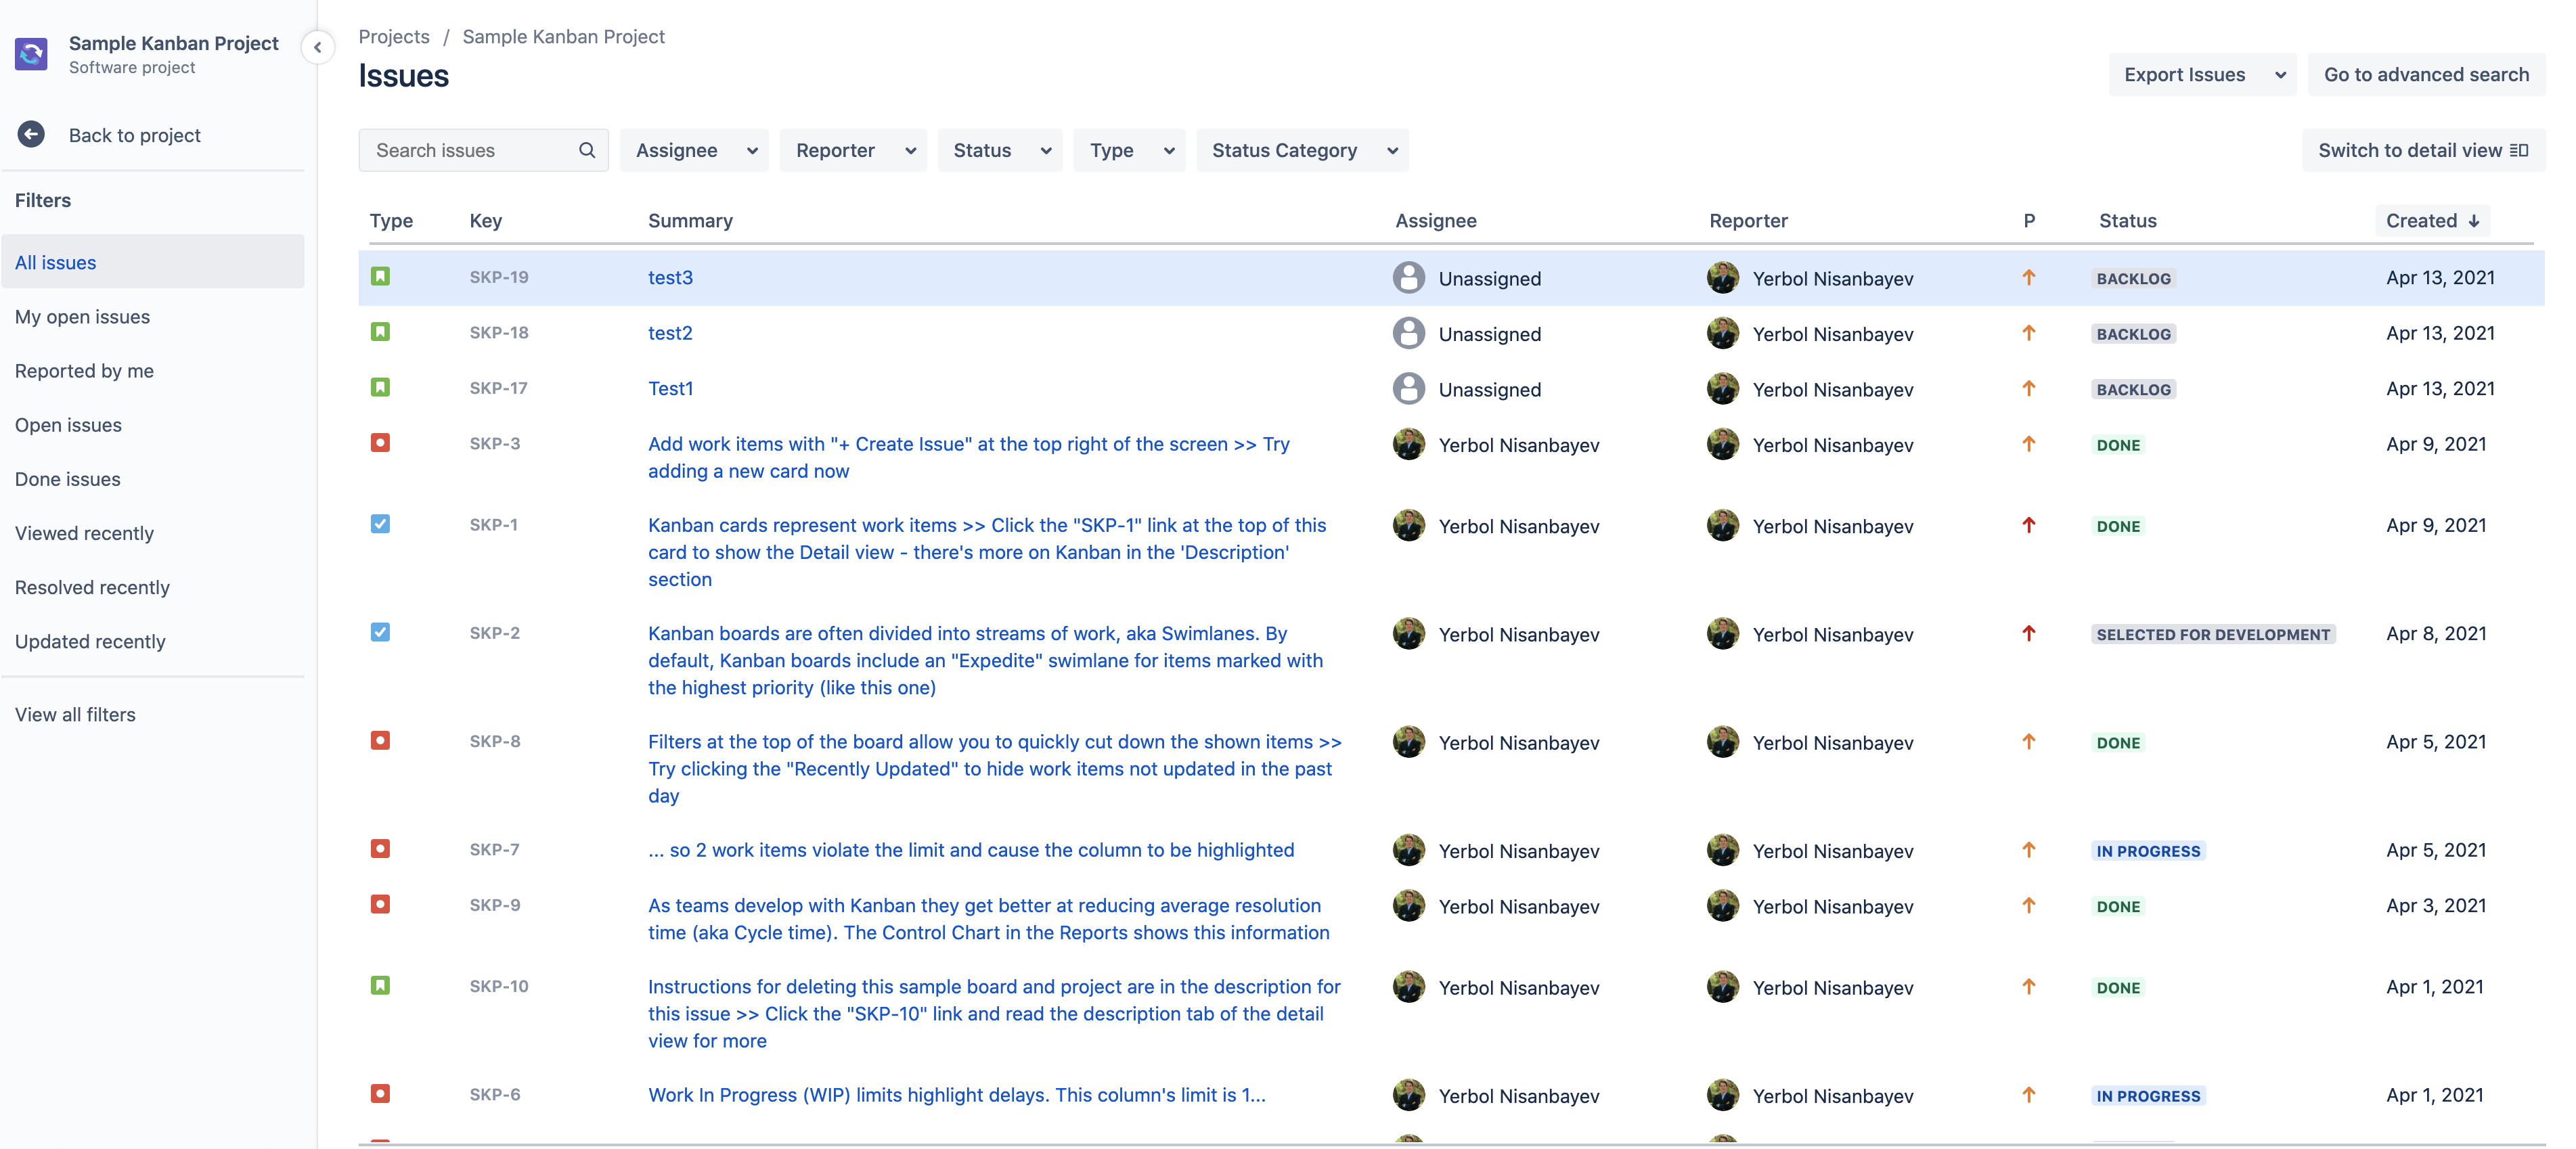The width and height of the screenshot is (2576, 1149).
Task: Select the Done issues filter
Action: click(68, 479)
